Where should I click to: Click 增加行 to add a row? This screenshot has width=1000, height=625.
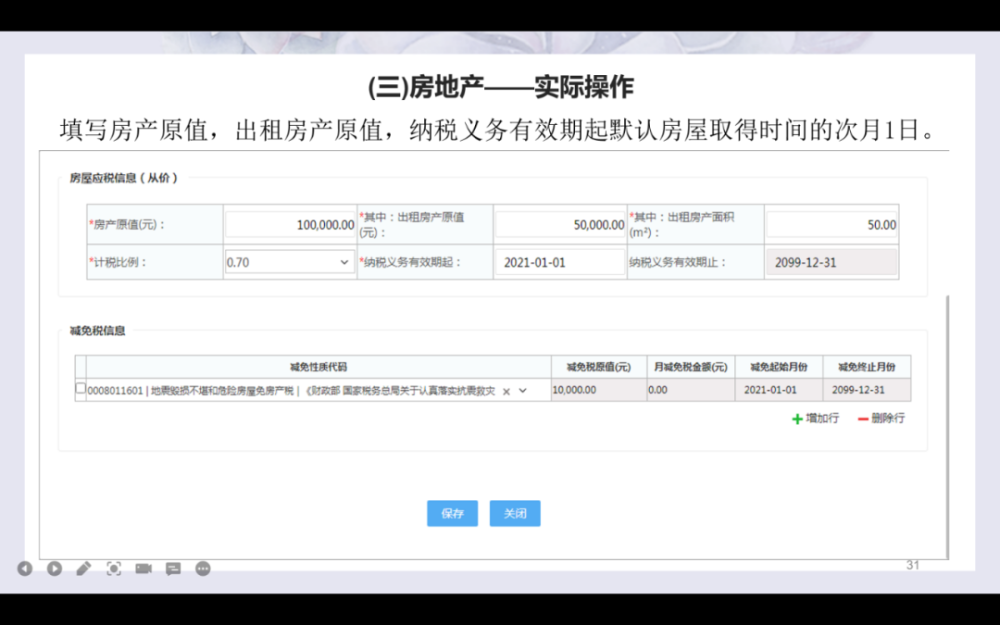click(814, 419)
